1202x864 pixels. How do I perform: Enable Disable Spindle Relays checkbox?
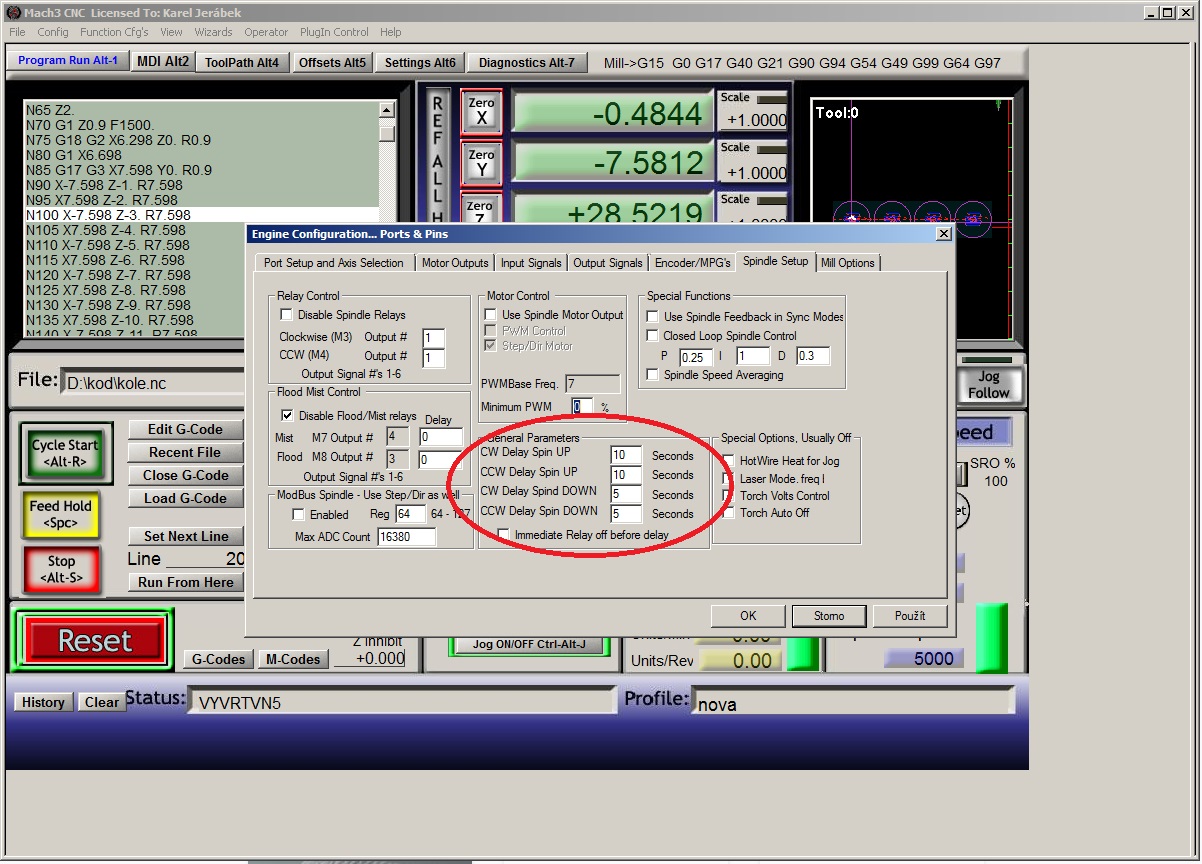(287, 315)
